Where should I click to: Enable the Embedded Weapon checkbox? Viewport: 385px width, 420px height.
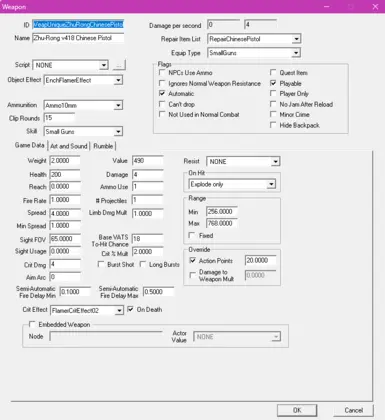click(x=32, y=324)
